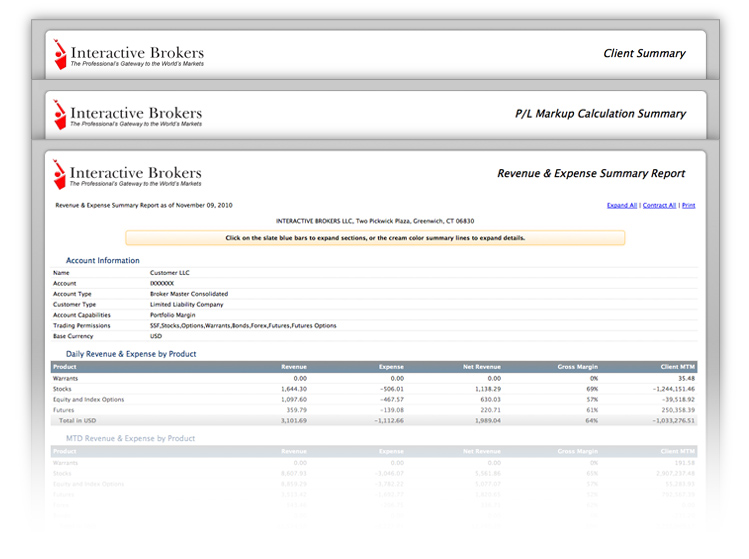Click the Portfolio Margin value

click(172, 315)
